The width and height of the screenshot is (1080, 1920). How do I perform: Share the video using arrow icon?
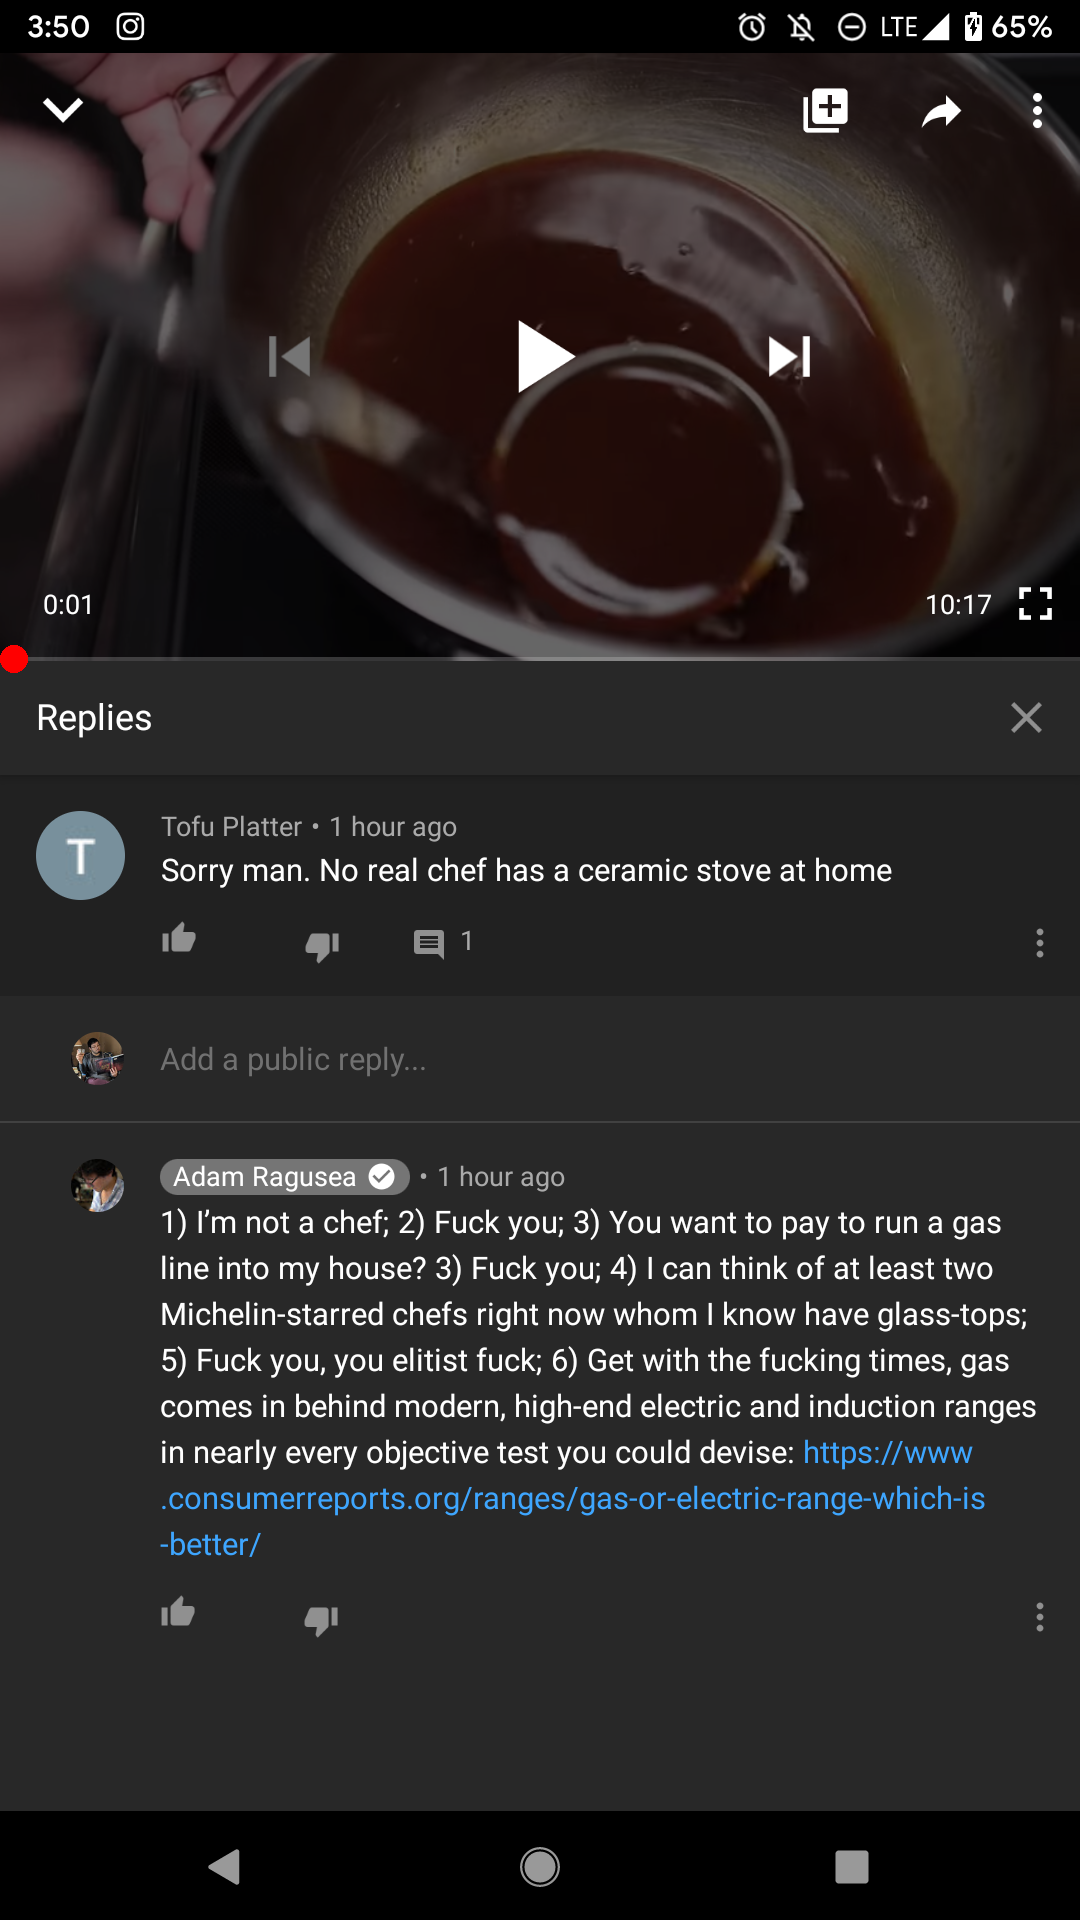tap(941, 111)
